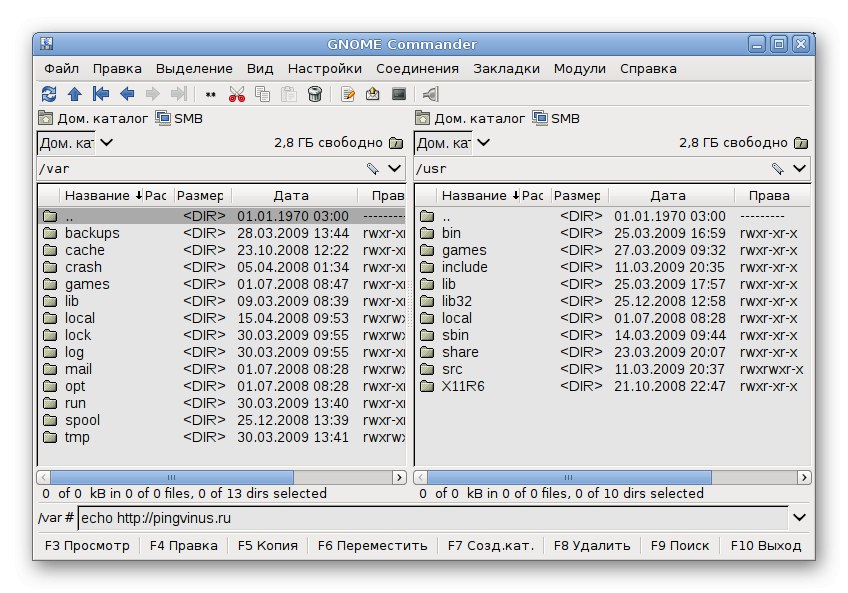Open the Модули menu

tap(579, 69)
